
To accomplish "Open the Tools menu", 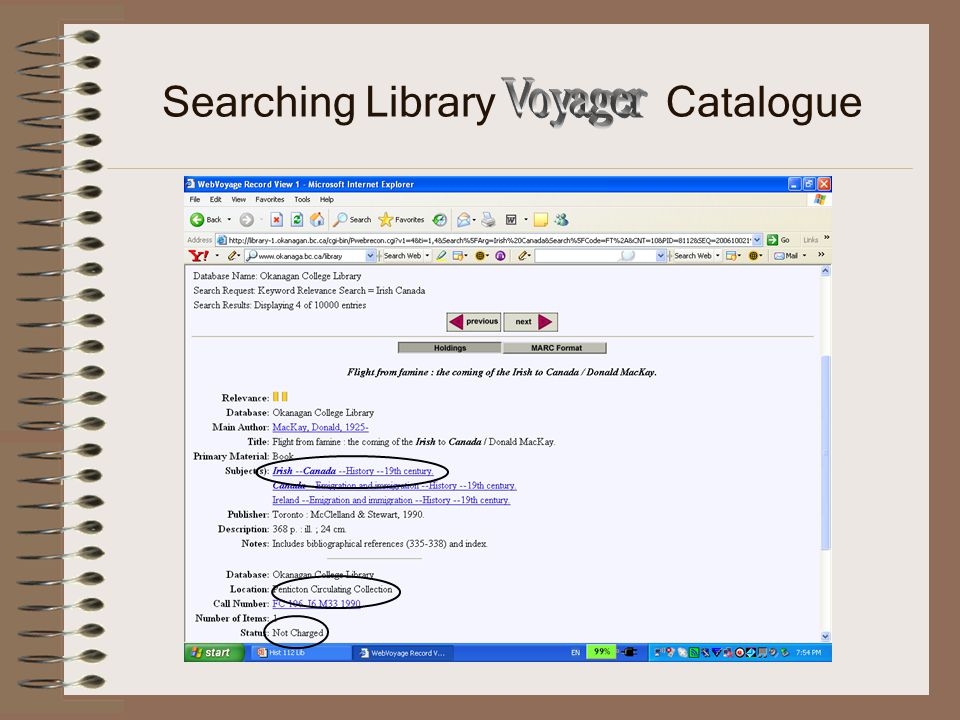I will 302,200.
